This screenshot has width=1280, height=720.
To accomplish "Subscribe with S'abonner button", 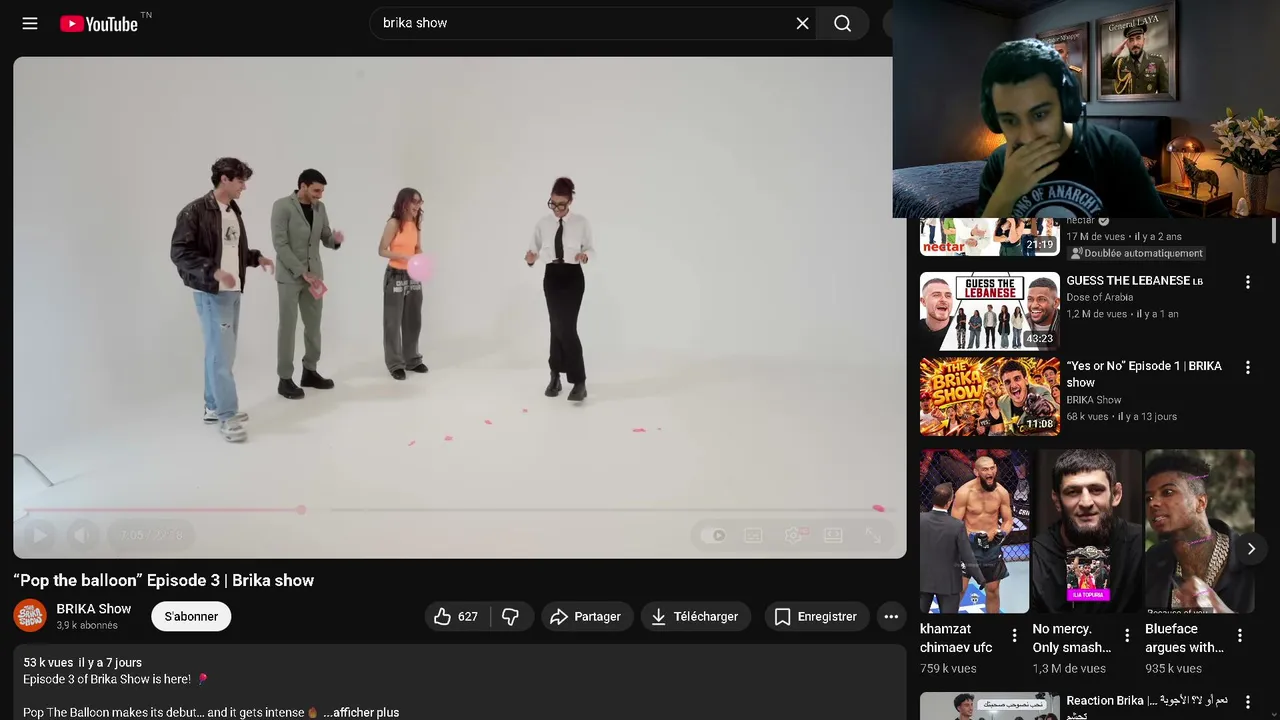I will click(191, 617).
